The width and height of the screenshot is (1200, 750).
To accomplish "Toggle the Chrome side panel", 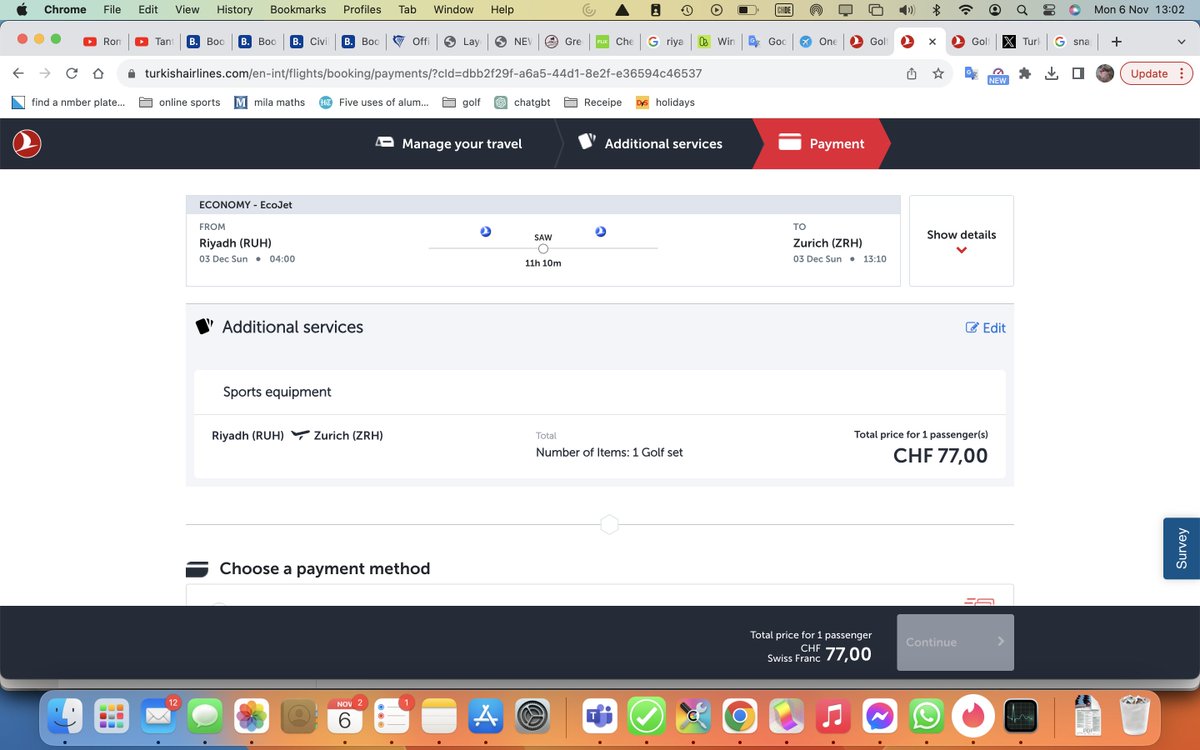I will (x=1078, y=73).
